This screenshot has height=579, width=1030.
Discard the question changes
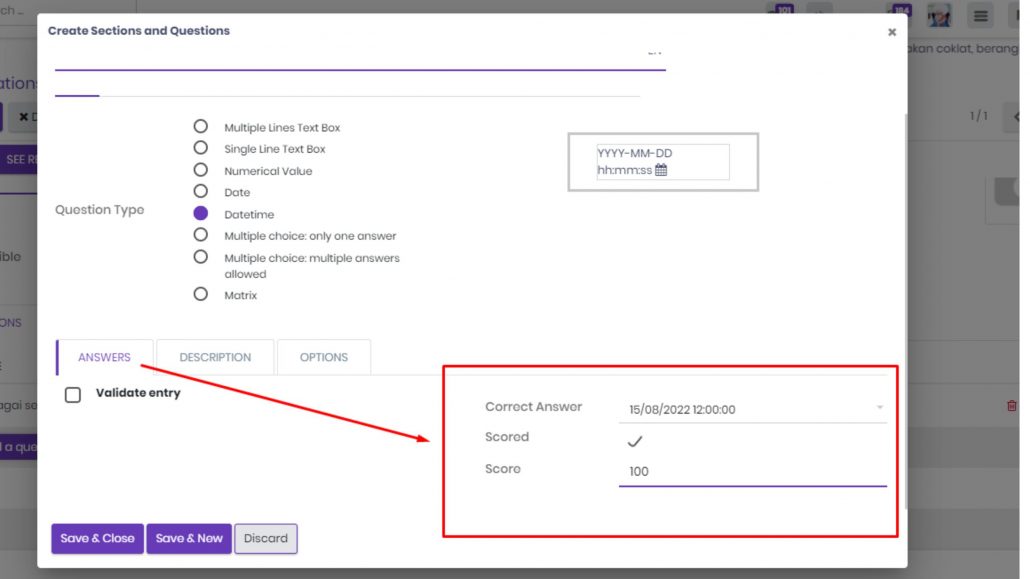click(x=266, y=538)
